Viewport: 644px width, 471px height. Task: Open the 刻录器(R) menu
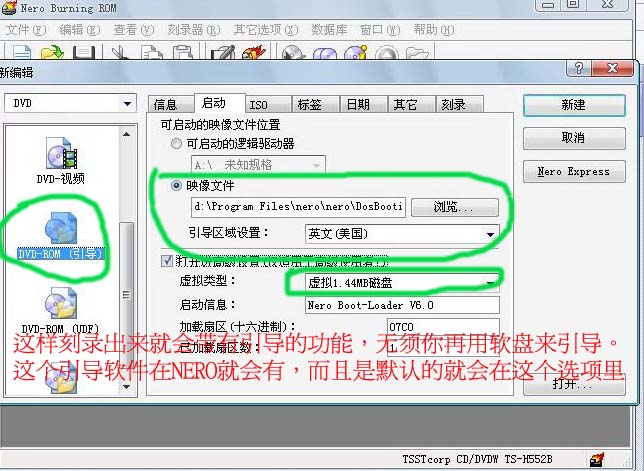point(194,30)
